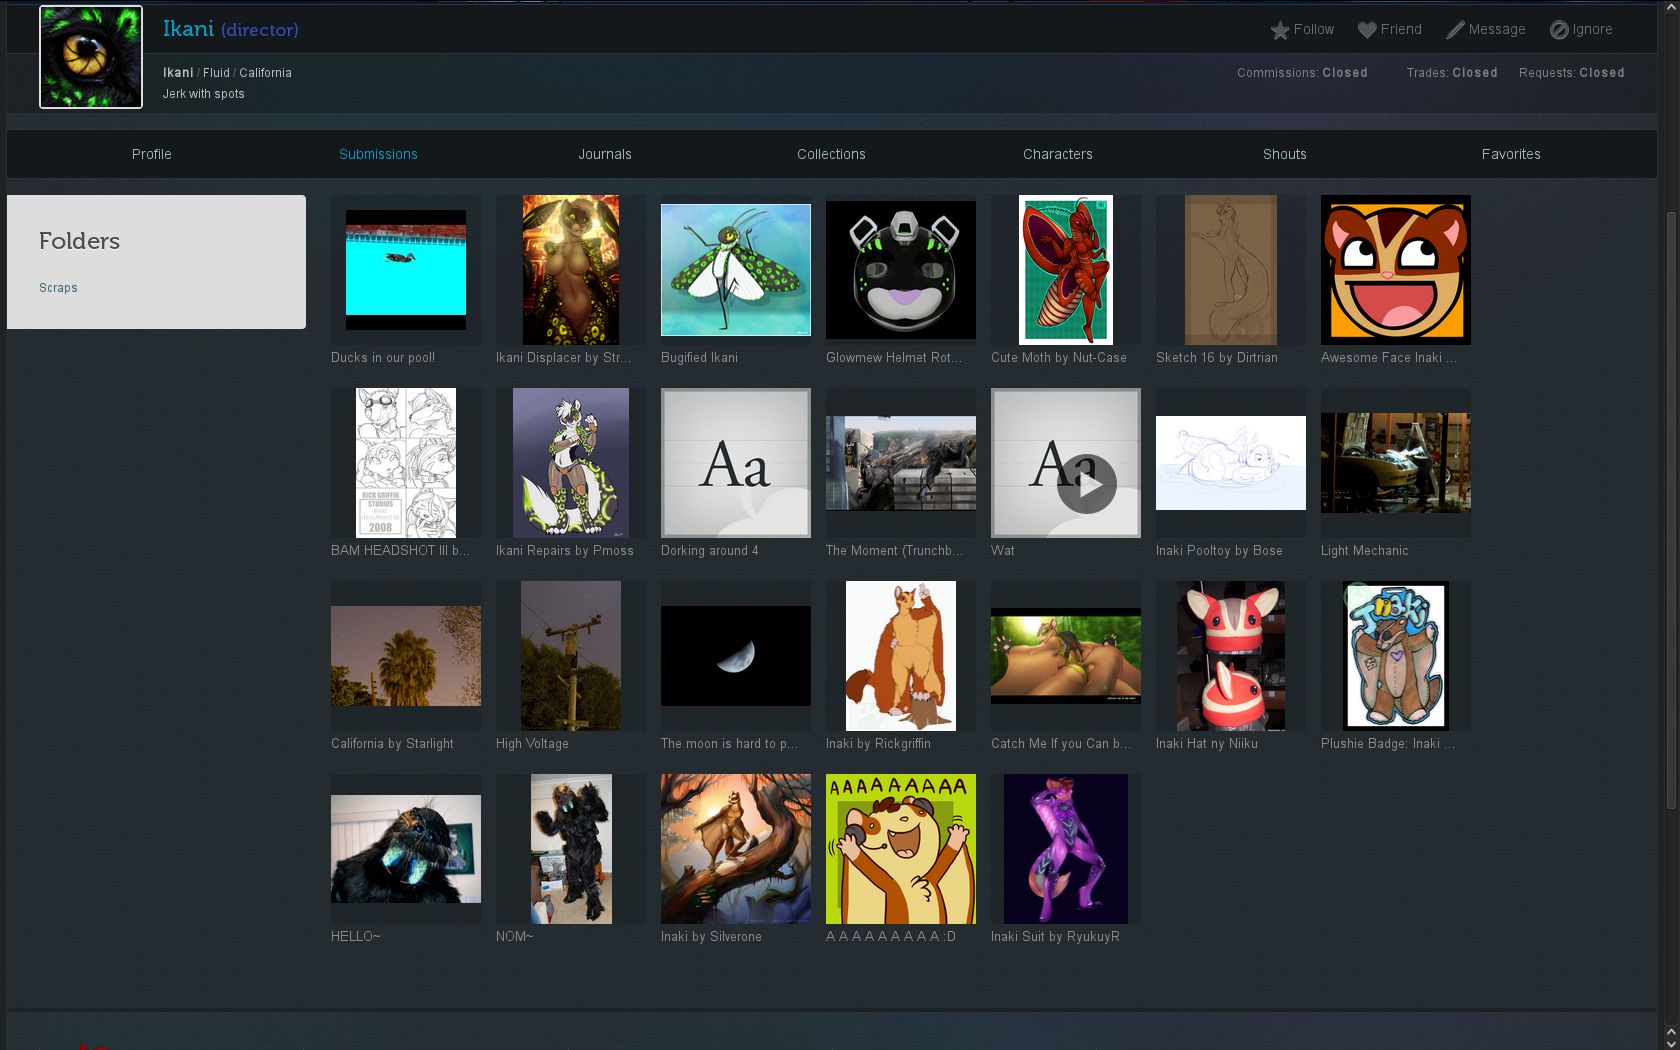The height and width of the screenshot is (1050, 1680).
Task: Open A A A A A :D thumbnail
Action: [901, 849]
